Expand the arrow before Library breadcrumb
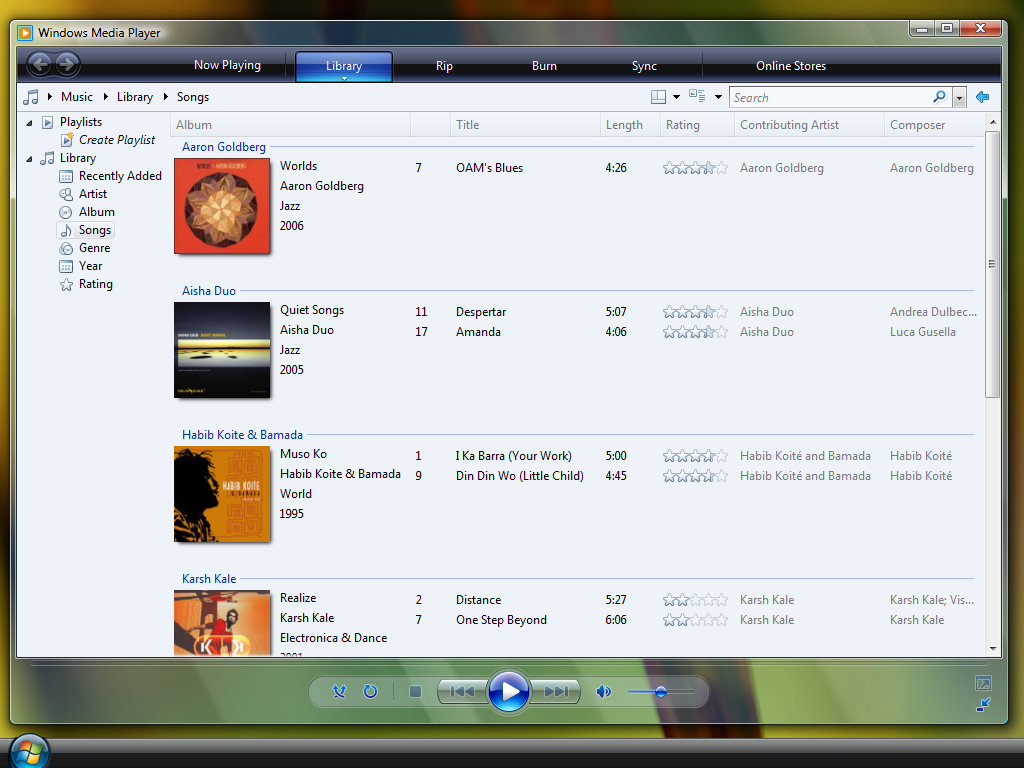This screenshot has height=768, width=1024. point(105,97)
